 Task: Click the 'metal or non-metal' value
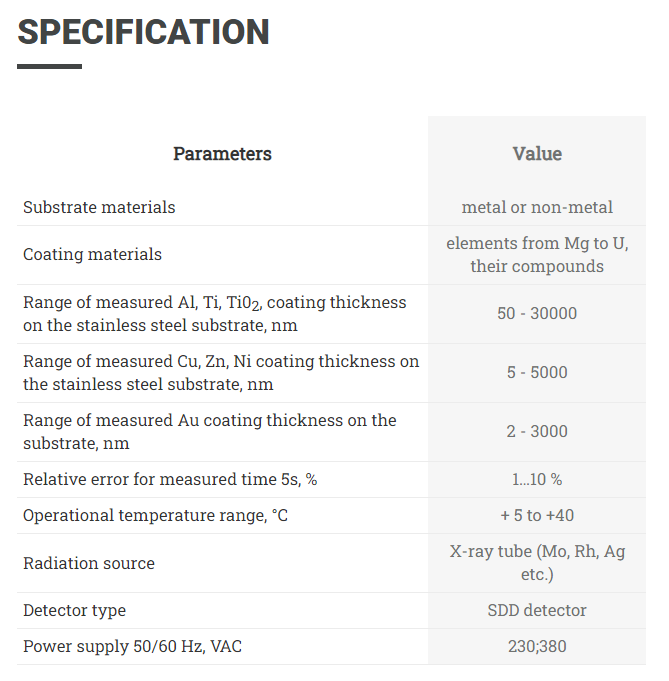tap(537, 208)
